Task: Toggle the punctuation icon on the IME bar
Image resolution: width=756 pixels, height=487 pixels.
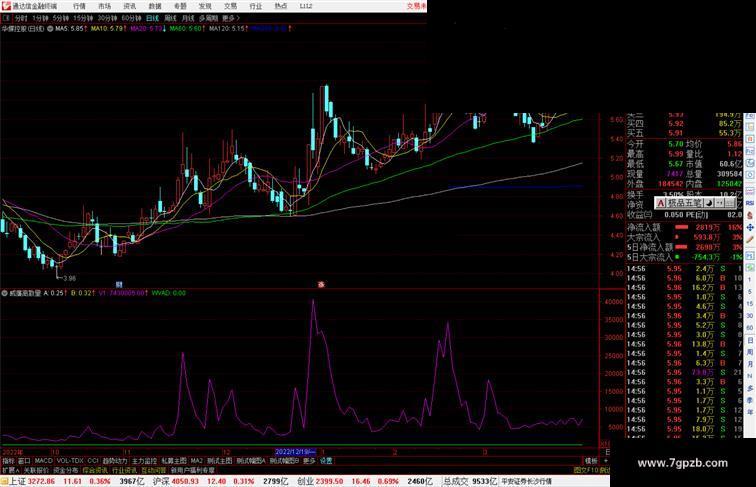Action: (719, 203)
